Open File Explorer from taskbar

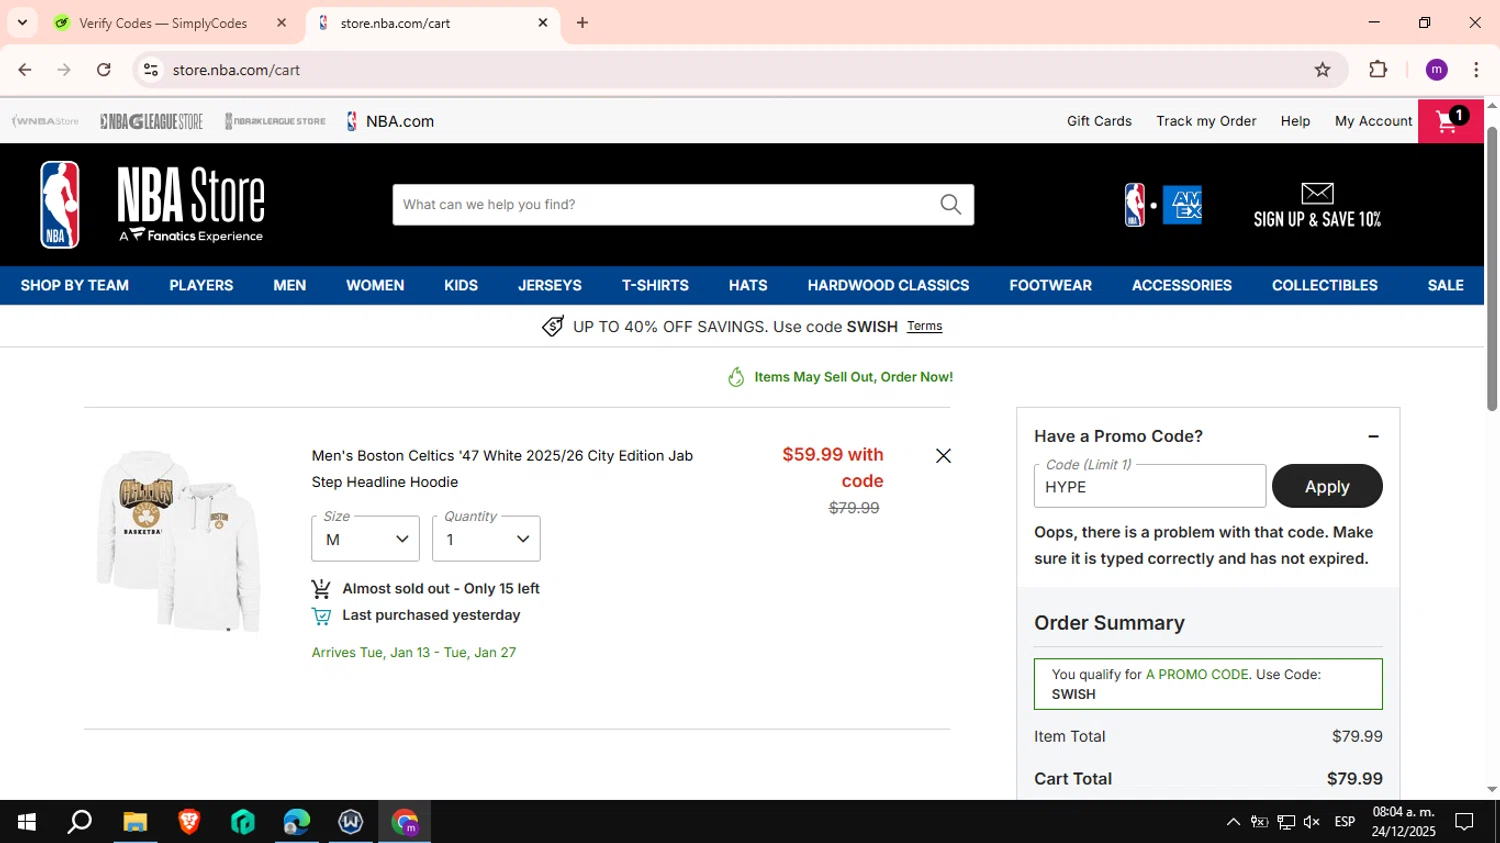[135, 822]
